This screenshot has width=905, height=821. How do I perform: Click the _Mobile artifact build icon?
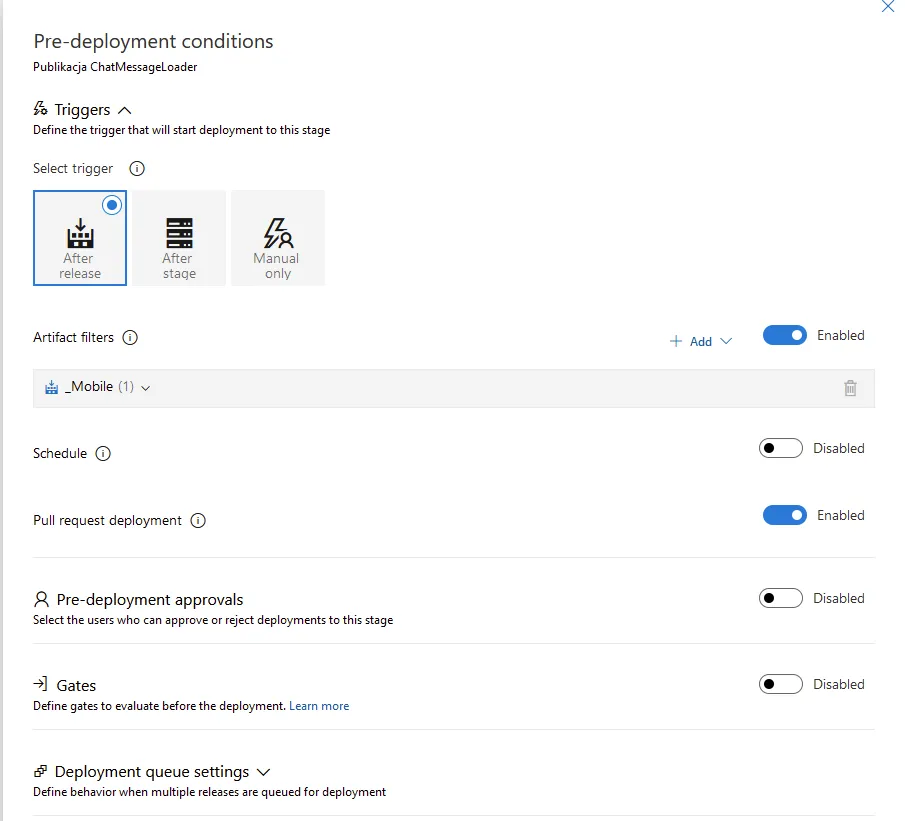(52, 388)
